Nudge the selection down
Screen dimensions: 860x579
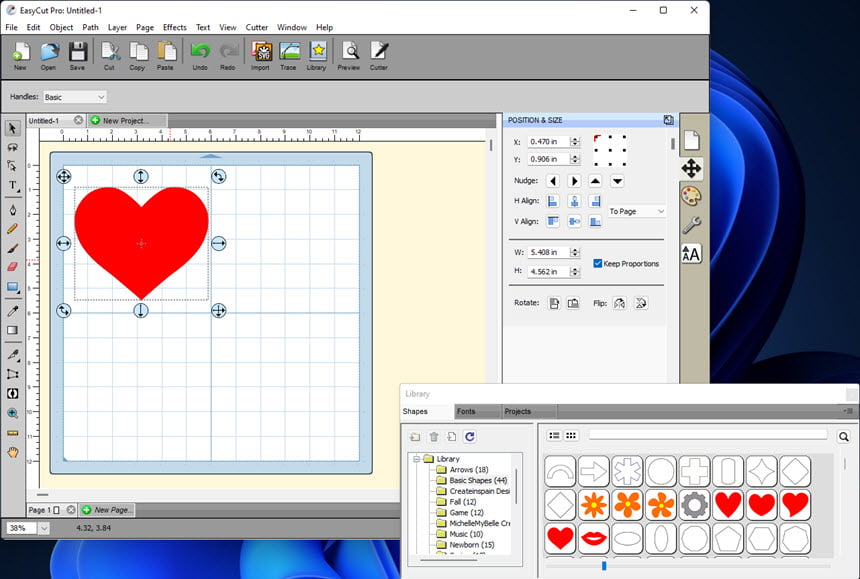coord(617,181)
